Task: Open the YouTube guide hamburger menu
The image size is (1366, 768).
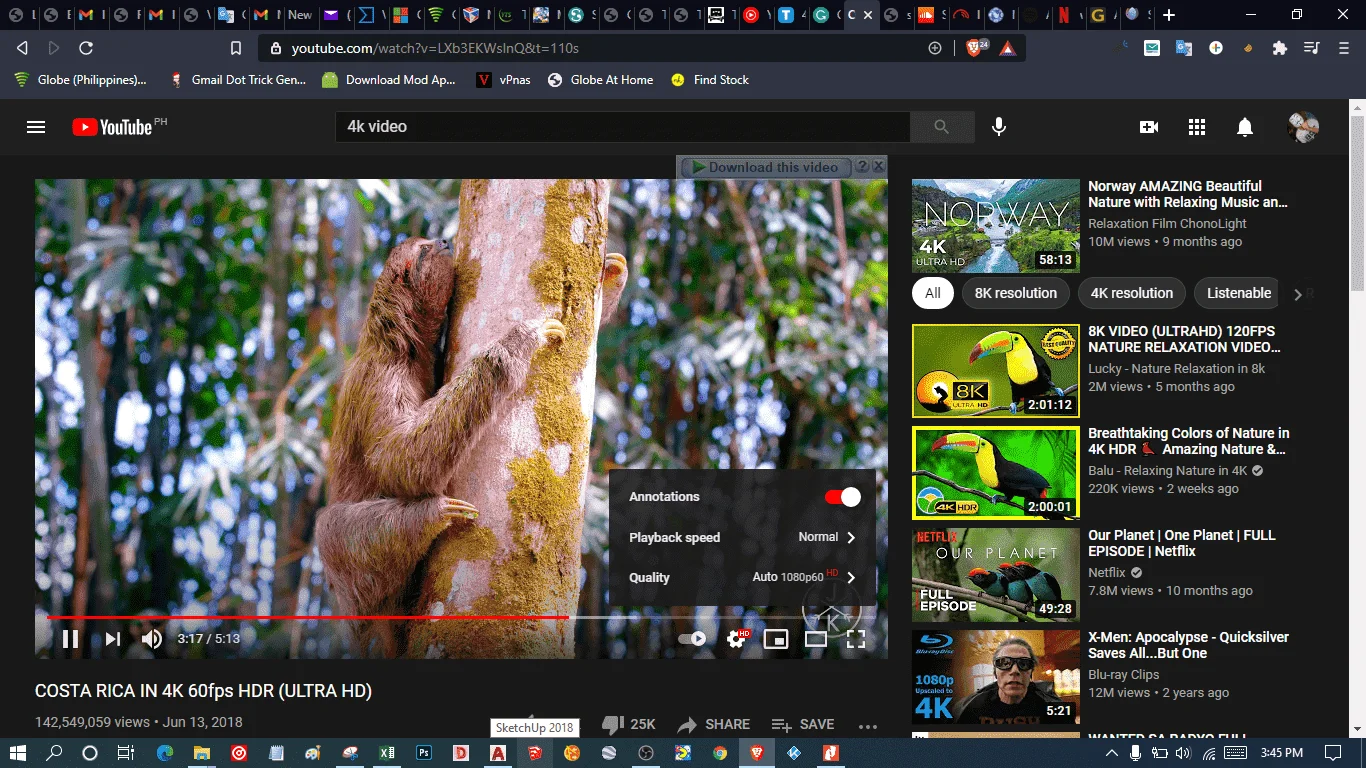Action: point(36,127)
